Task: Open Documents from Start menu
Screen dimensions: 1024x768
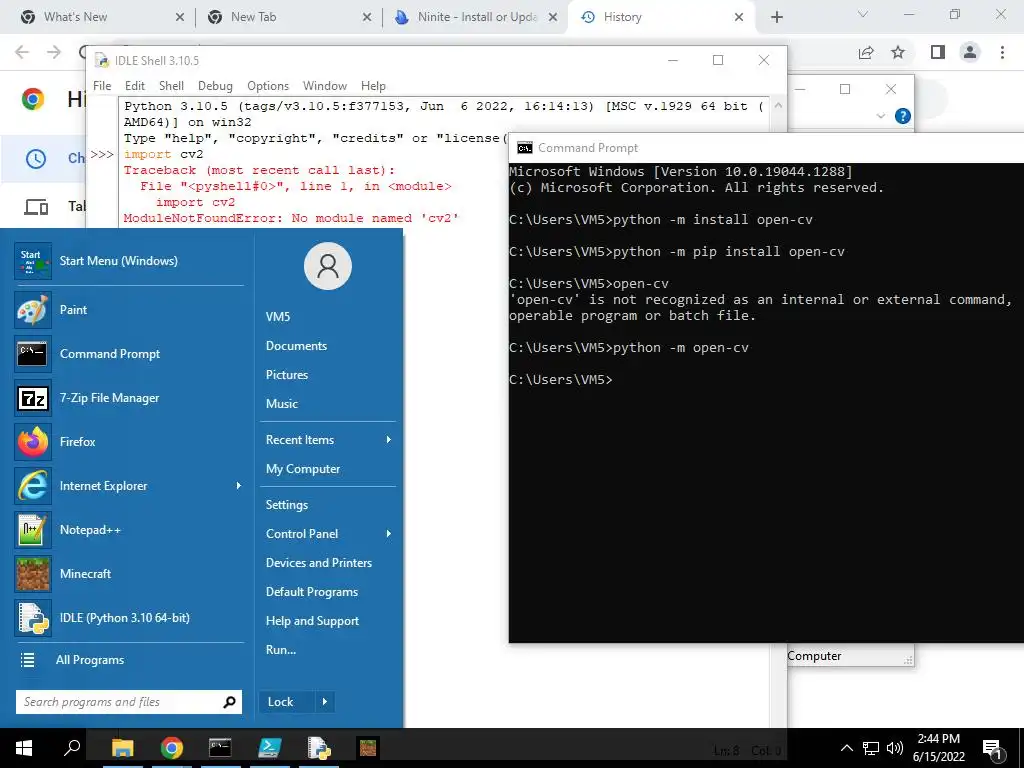Action: coord(296,345)
